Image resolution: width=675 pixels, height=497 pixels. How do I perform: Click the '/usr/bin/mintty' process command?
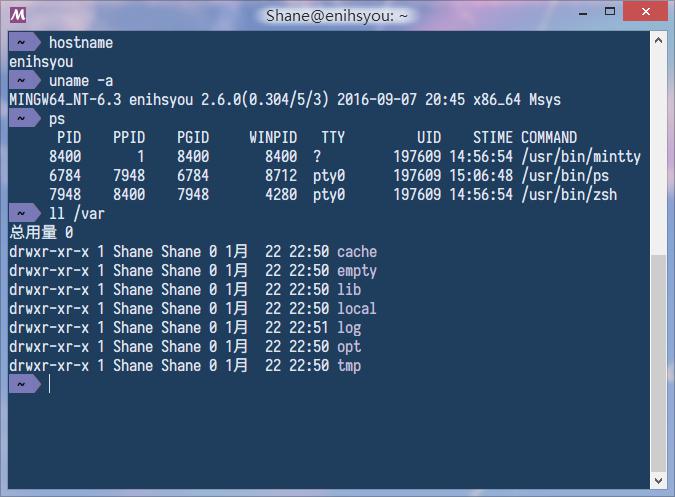tap(580, 157)
